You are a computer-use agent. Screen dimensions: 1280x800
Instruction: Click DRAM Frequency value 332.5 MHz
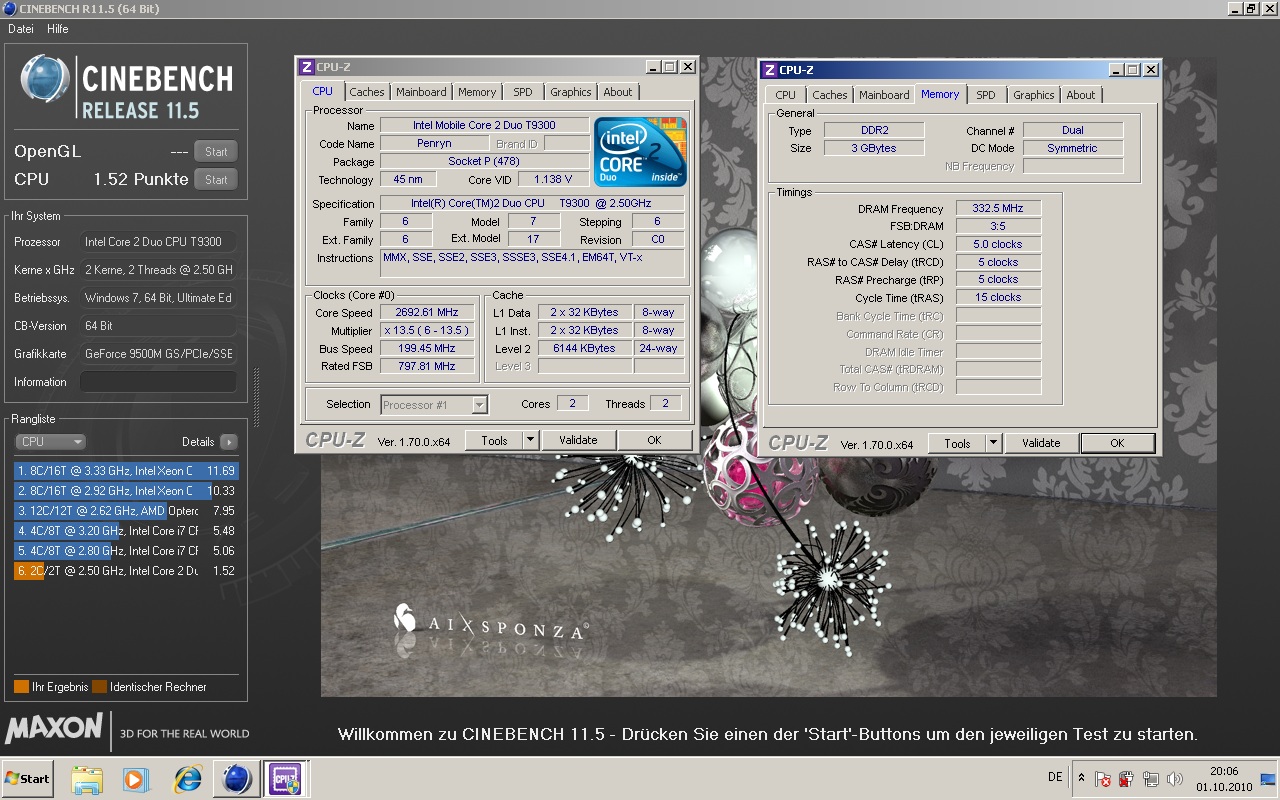click(x=999, y=209)
